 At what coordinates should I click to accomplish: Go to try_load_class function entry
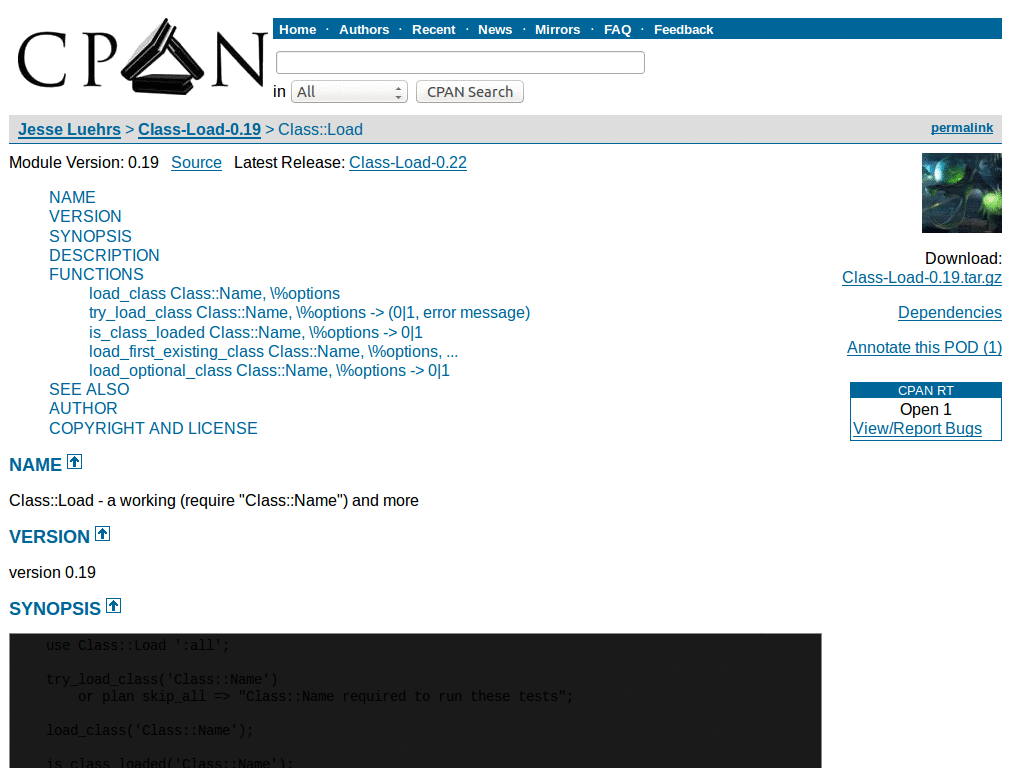click(x=310, y=312)
